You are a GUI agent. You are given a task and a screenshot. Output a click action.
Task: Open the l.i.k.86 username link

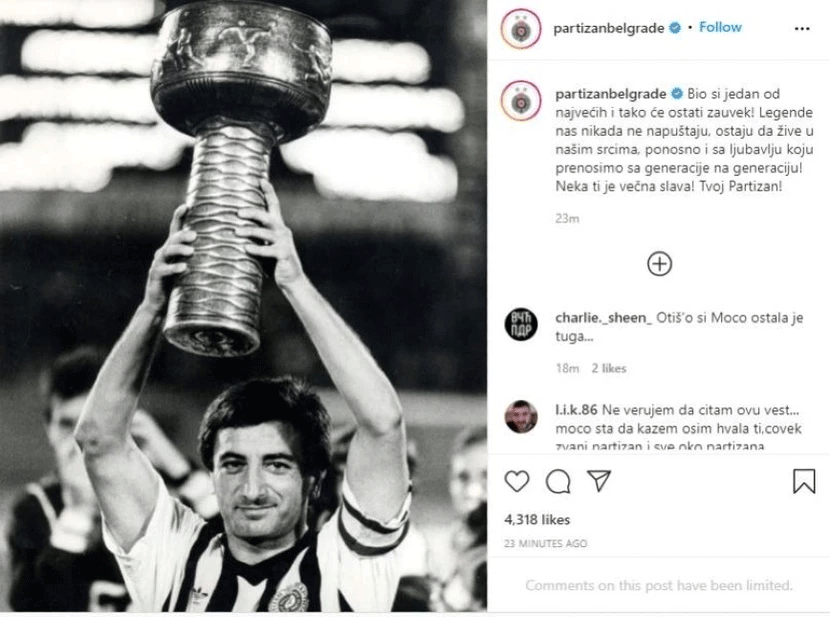coord(576,410)
